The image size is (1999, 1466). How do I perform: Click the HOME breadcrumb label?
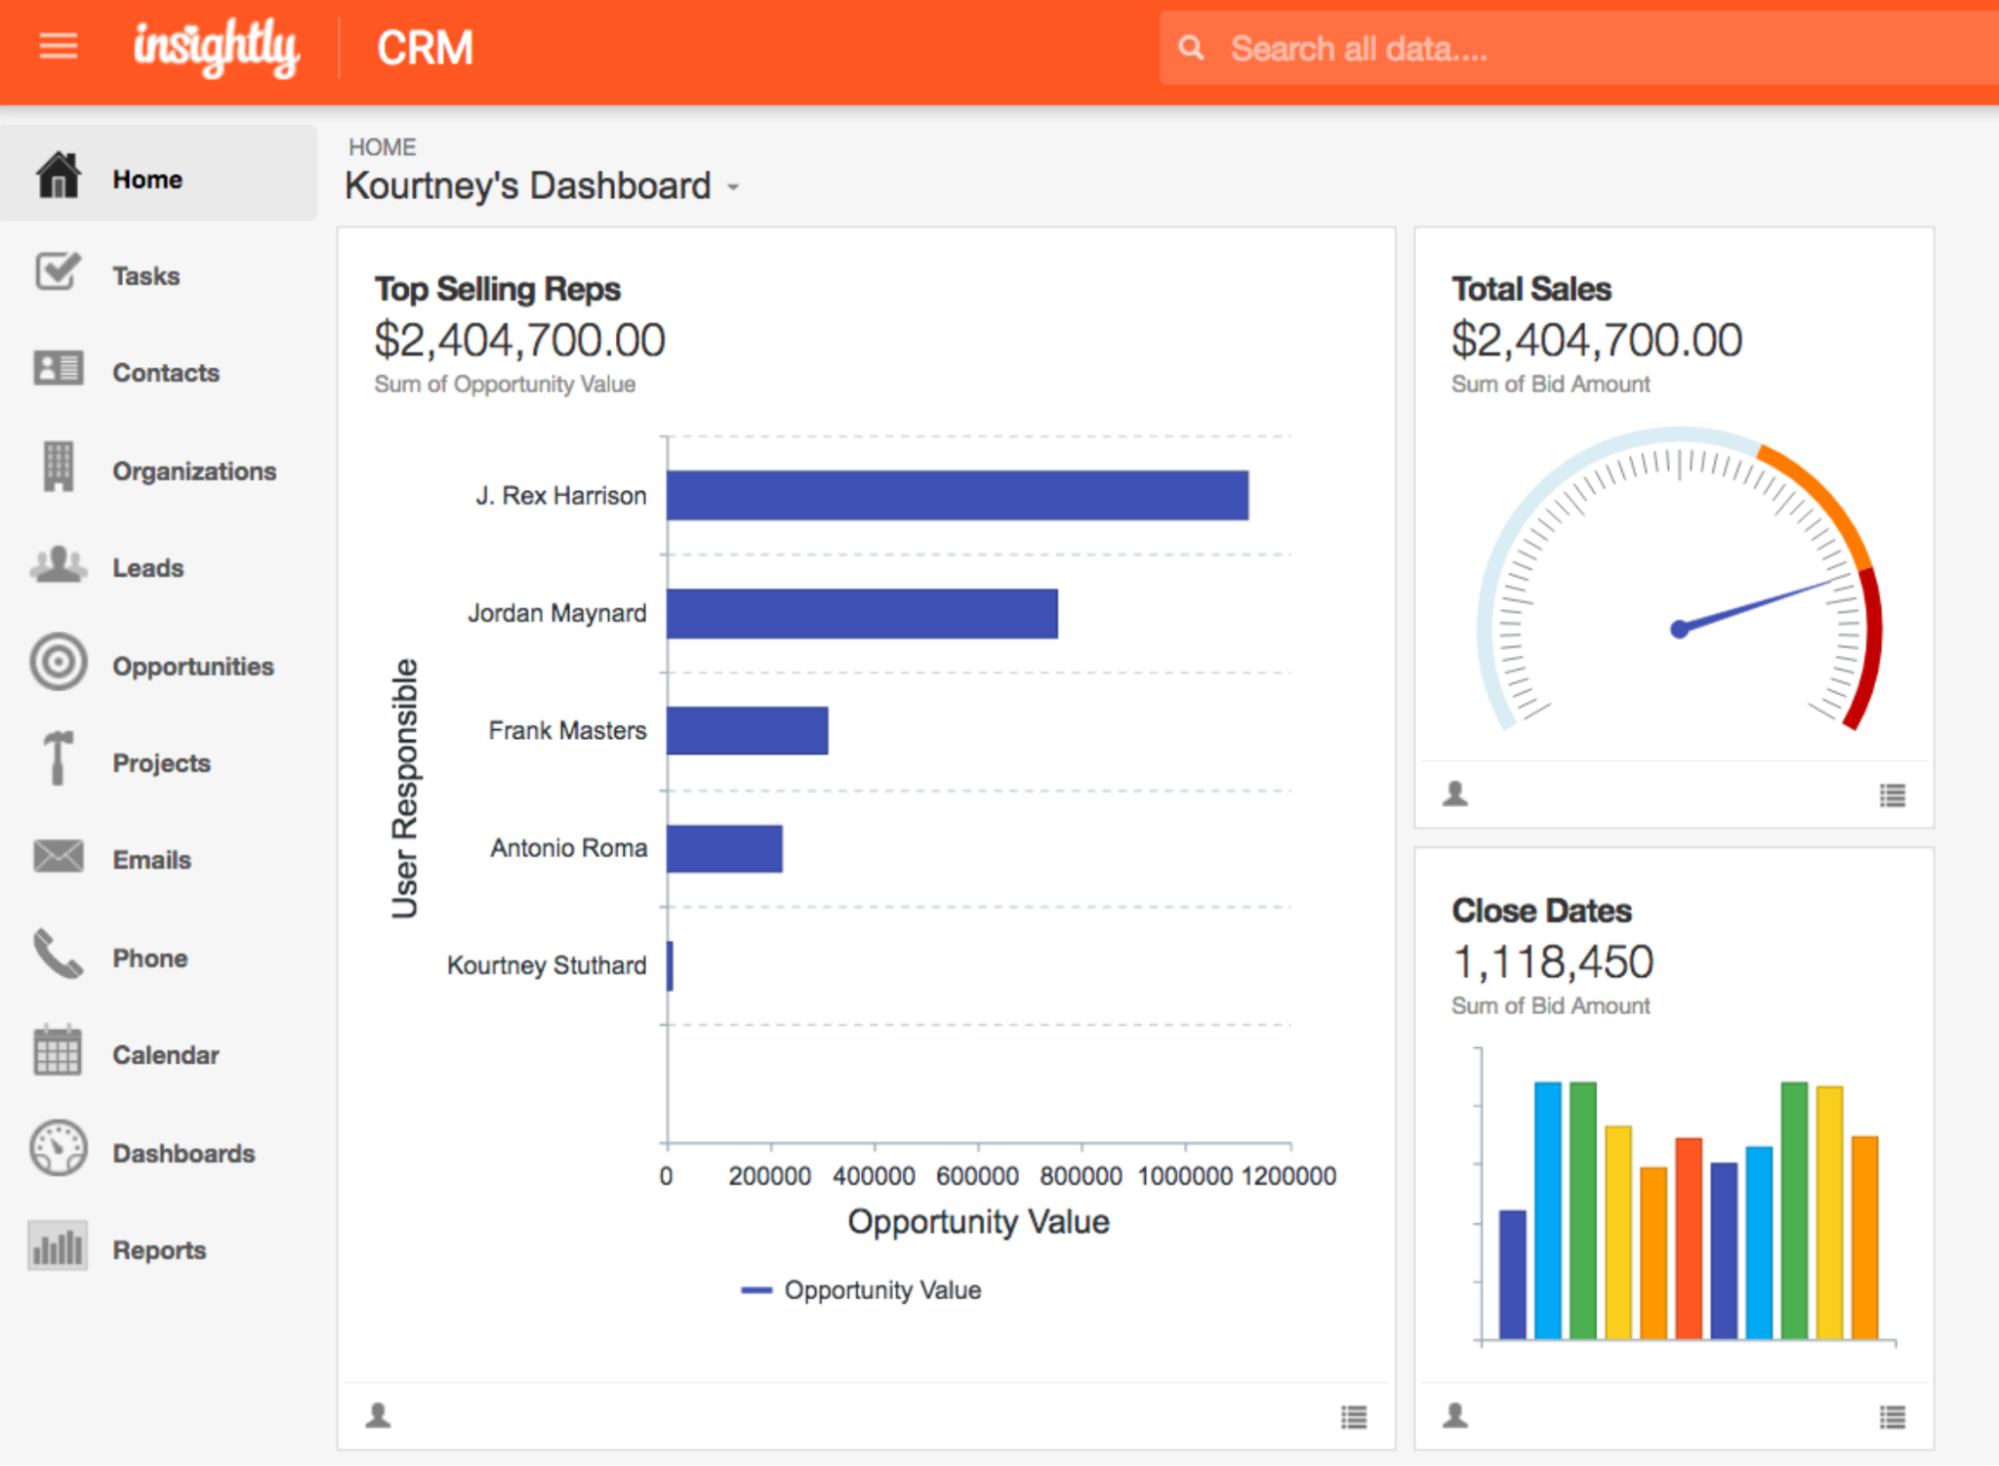click(x=382, y=146)
